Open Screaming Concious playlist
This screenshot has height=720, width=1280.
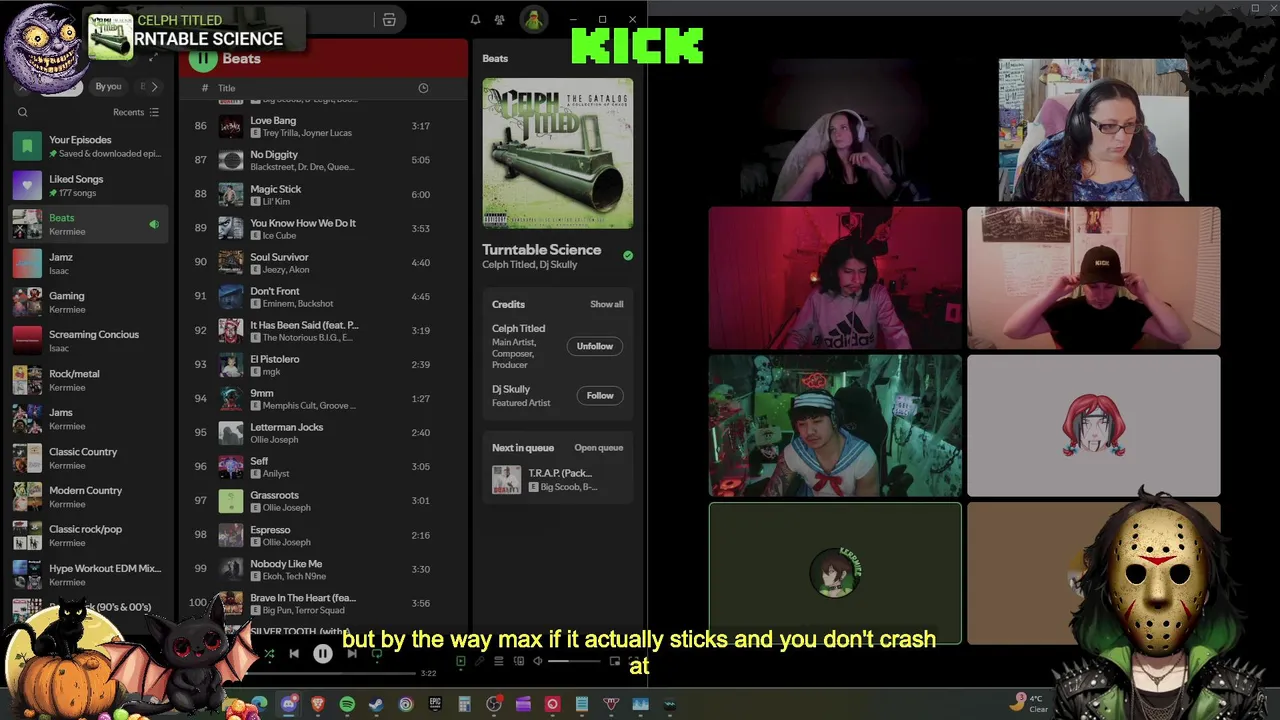coord(90,341)
